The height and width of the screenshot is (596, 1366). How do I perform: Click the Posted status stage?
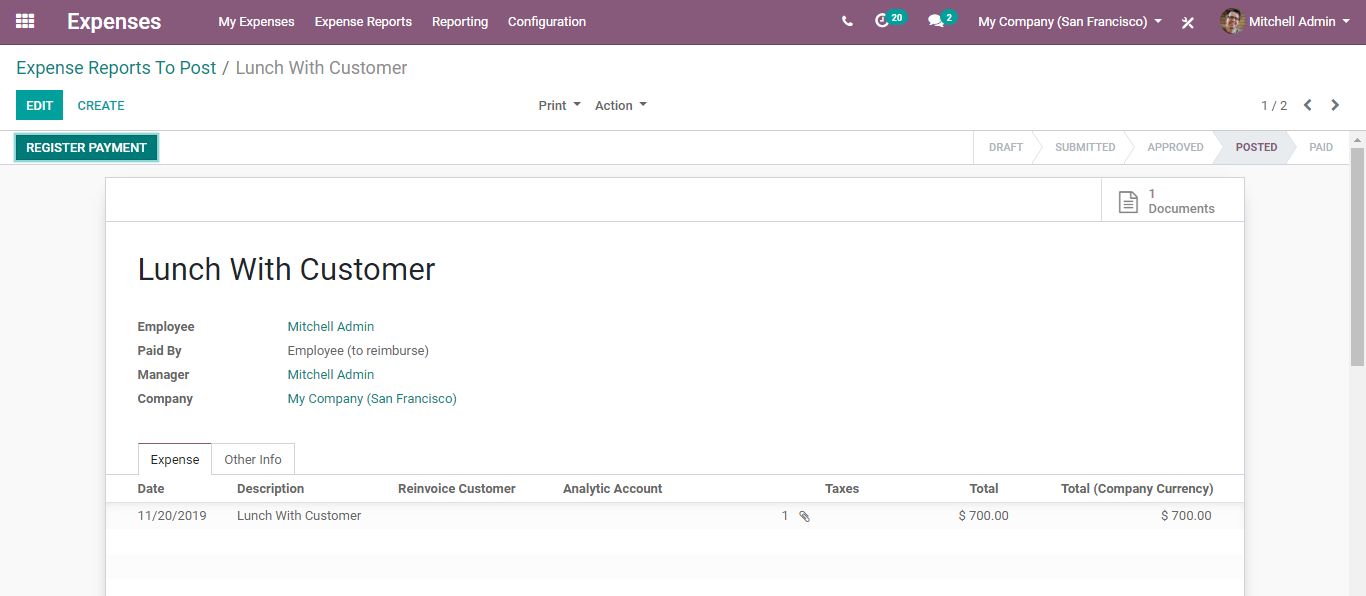(x=1256, y=147)
